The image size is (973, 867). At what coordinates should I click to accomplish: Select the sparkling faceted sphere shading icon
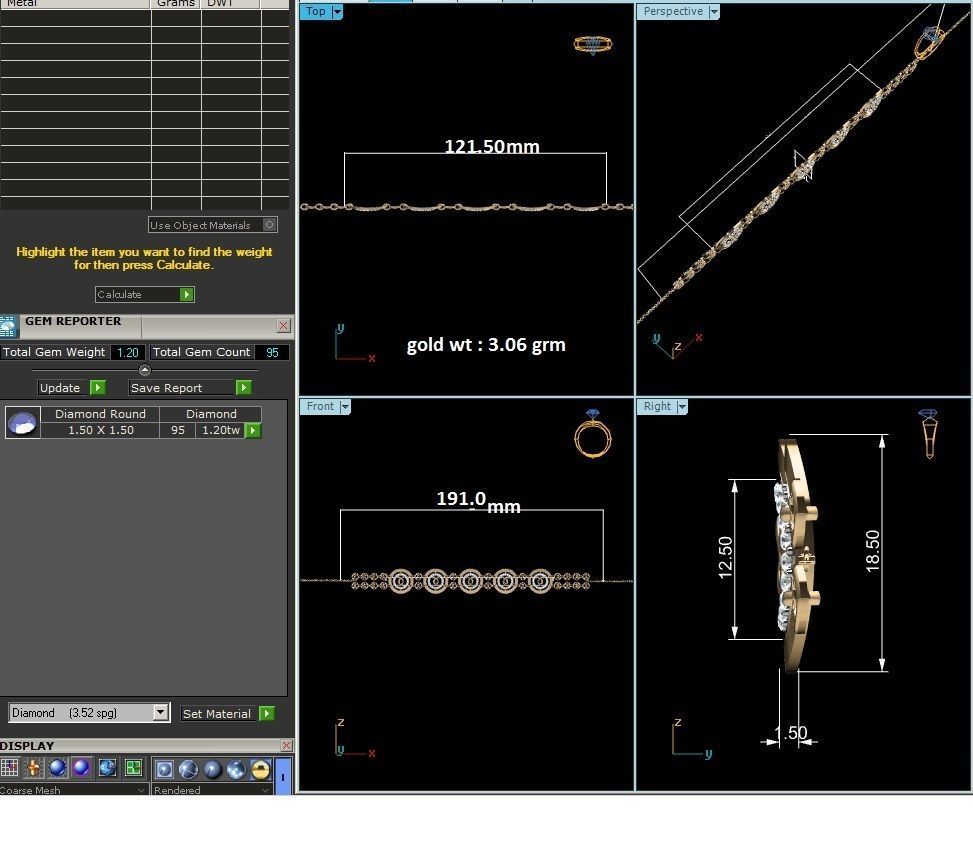(236, 770)
